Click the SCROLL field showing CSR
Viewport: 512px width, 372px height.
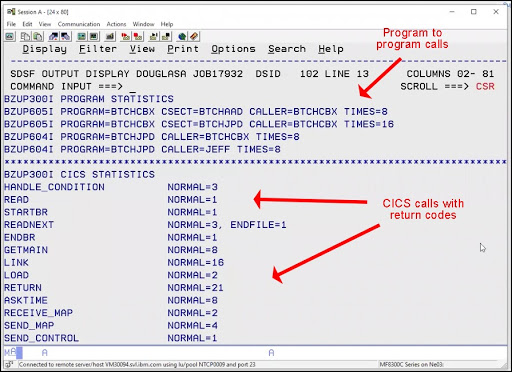[485, 87]
